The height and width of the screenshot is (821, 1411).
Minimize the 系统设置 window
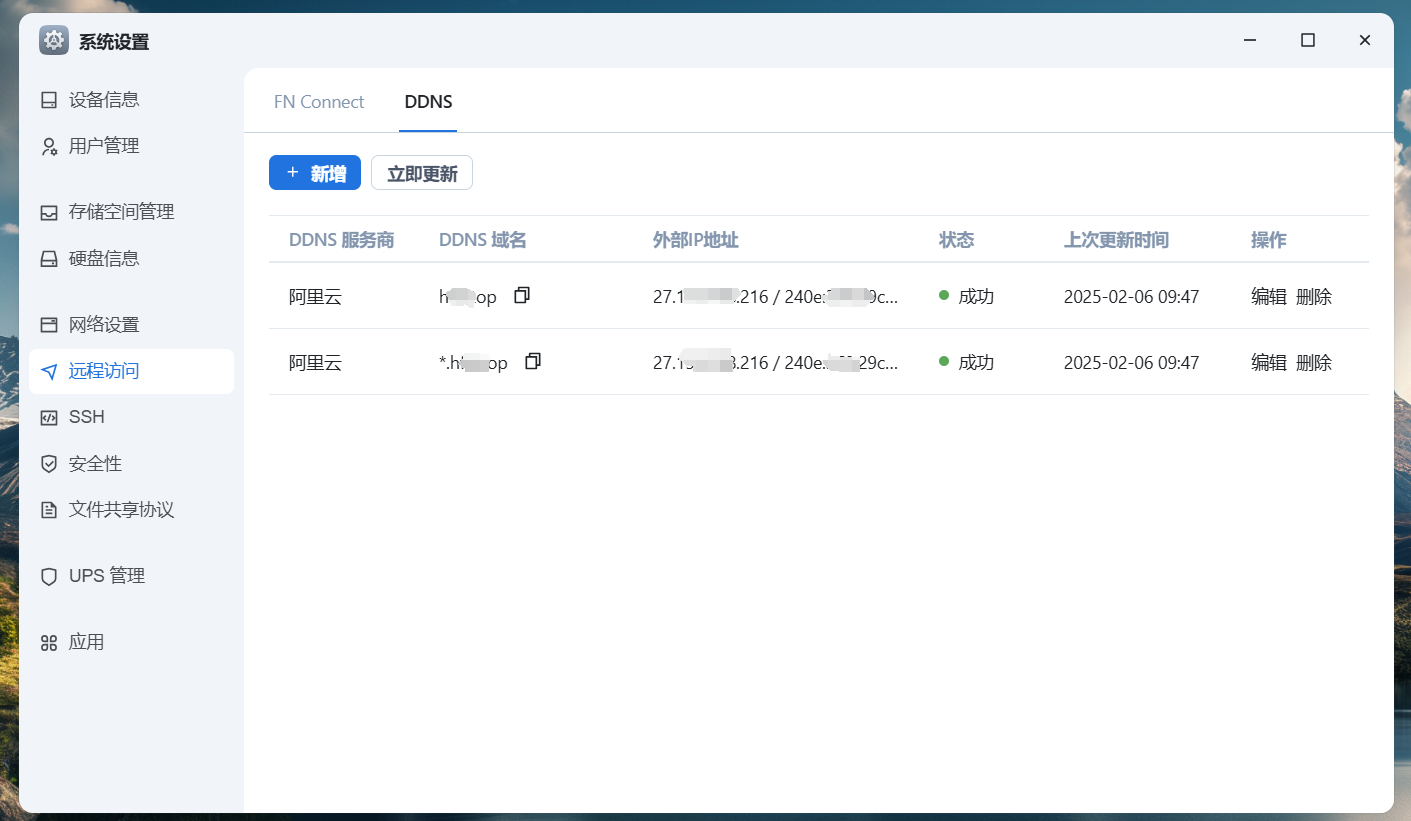click(x=1250, y=40)
